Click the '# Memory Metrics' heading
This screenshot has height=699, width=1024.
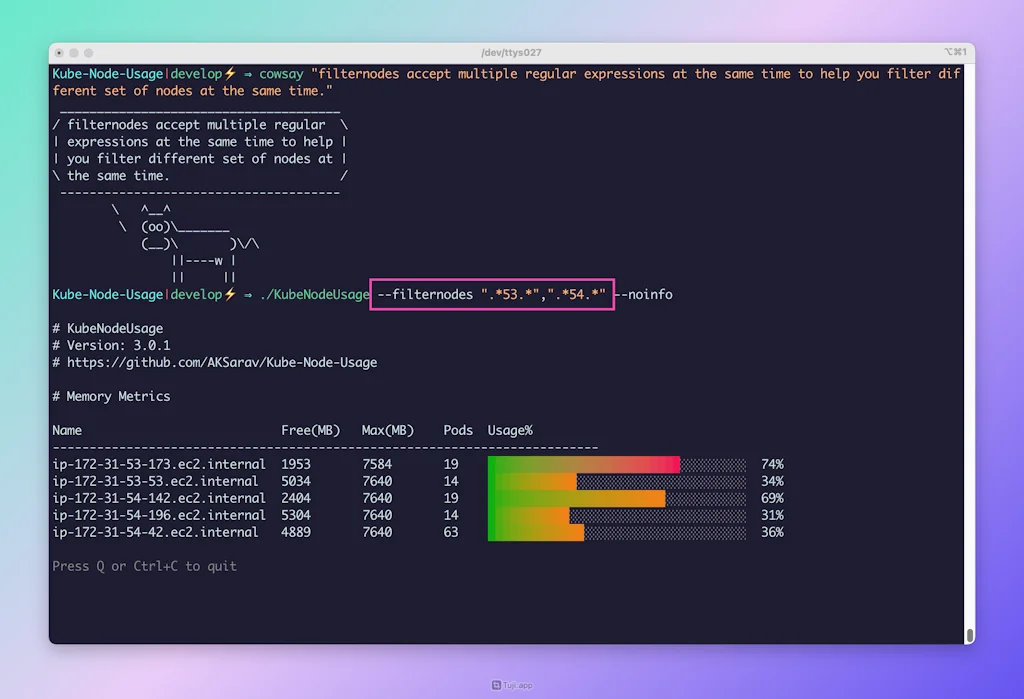click(111, 396)
